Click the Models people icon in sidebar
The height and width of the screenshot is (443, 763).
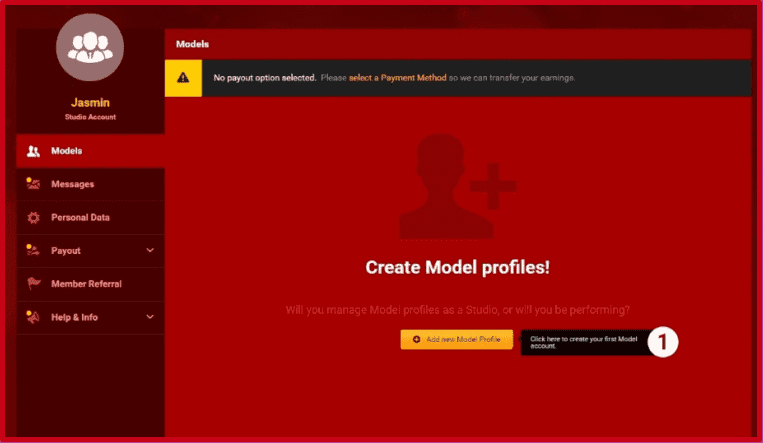33,151
